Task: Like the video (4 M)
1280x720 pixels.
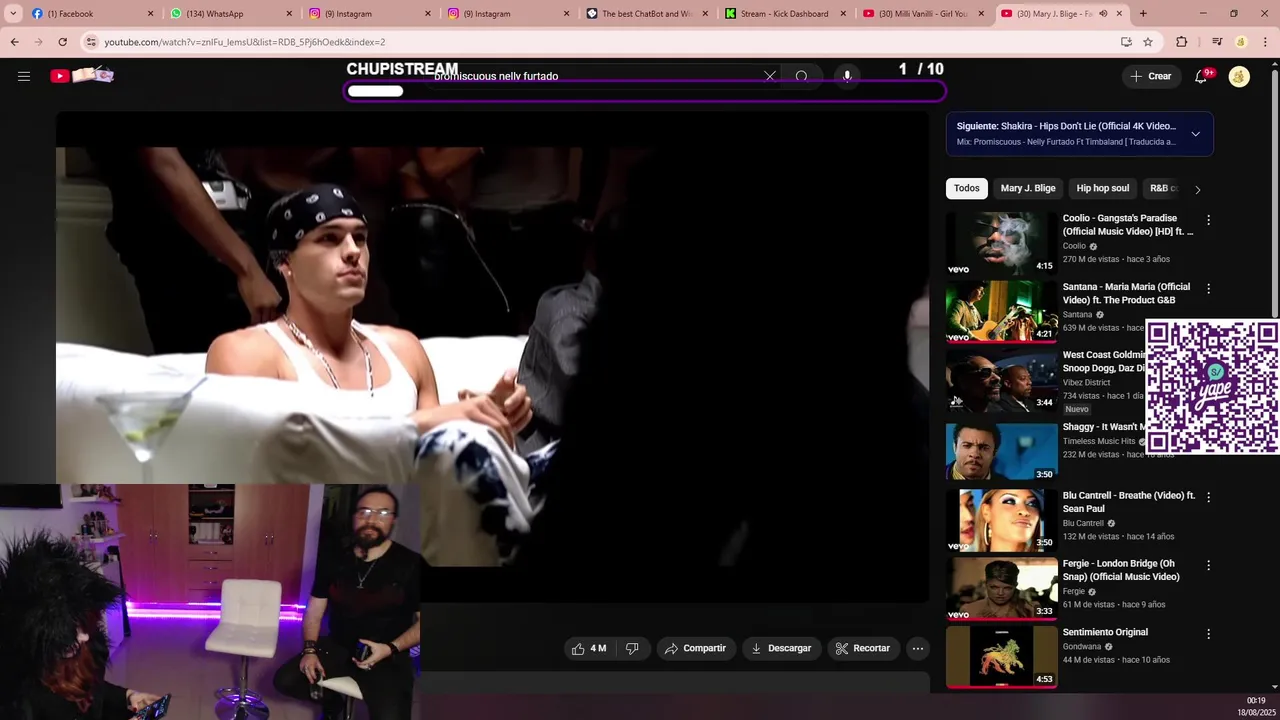Action: pyautogui.click(x=589, y=648)
